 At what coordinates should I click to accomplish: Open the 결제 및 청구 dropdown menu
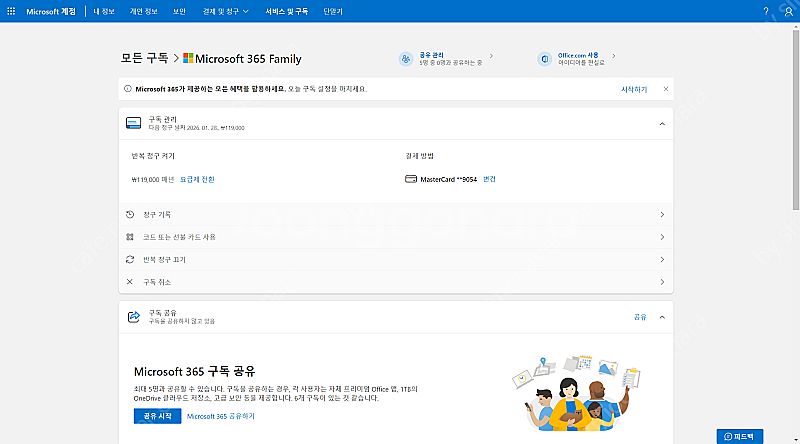tap(226, 11)
